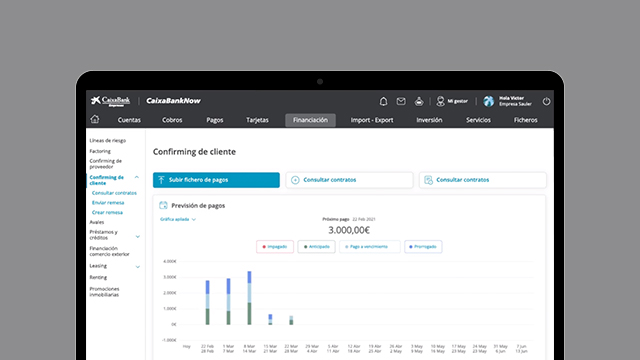Expand Préstamos y créditos chevron

138,237
